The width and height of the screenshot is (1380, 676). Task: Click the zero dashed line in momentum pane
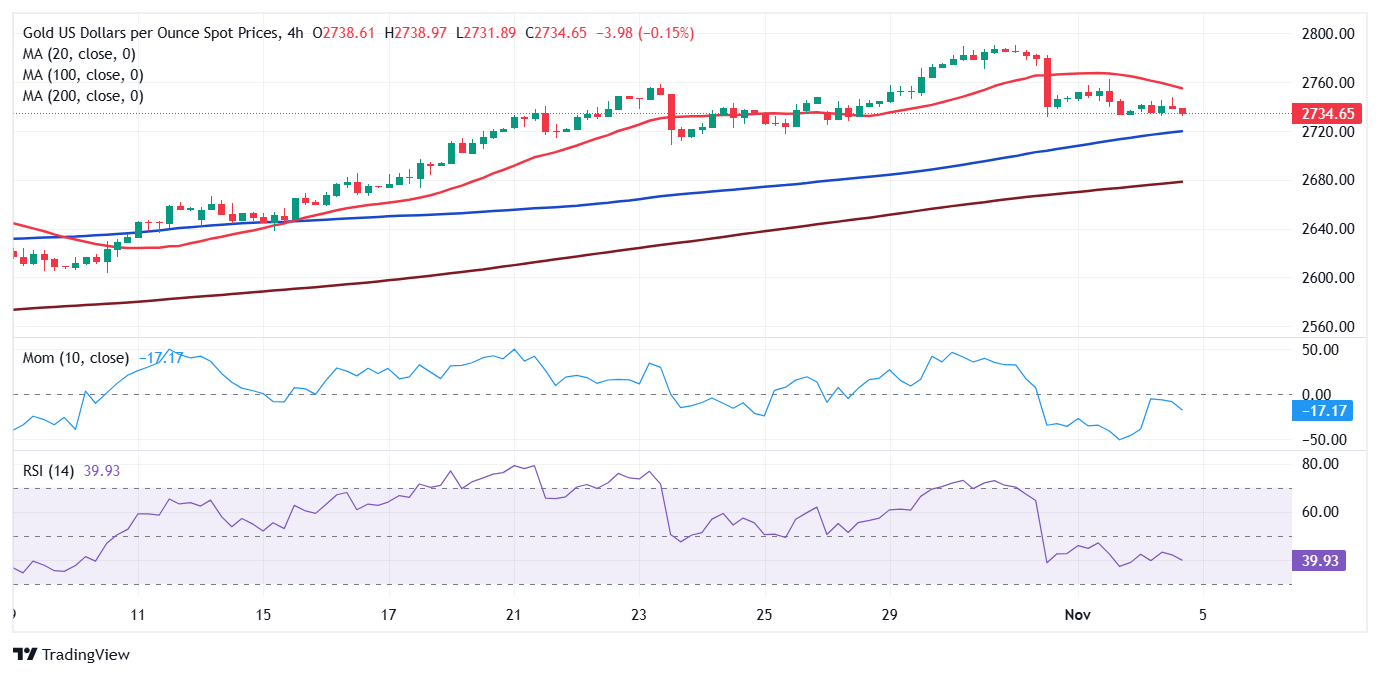point(500,393)
